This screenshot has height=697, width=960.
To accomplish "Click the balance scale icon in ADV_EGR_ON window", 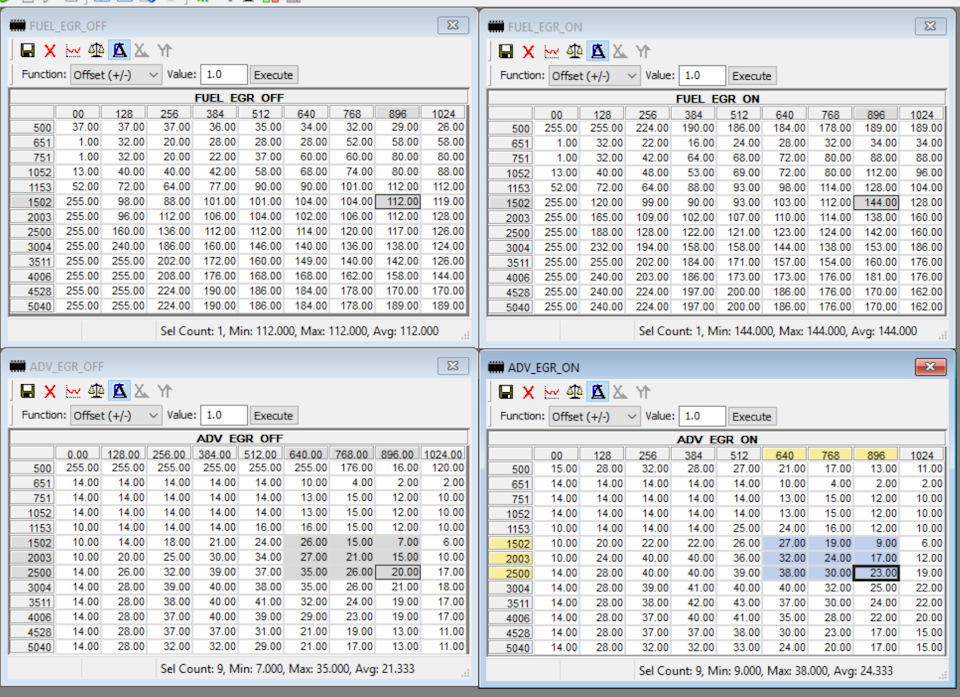I will [x=574, y=392].
